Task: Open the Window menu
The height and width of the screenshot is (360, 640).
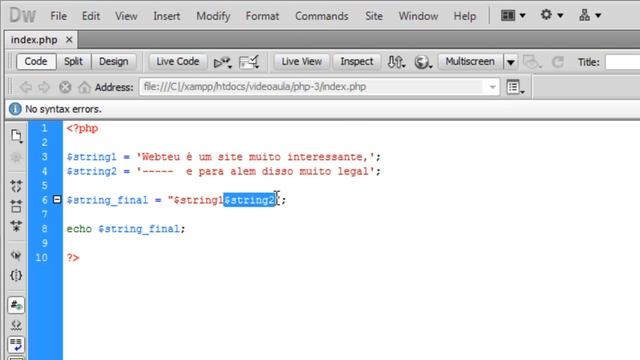Action: (418, 16)
